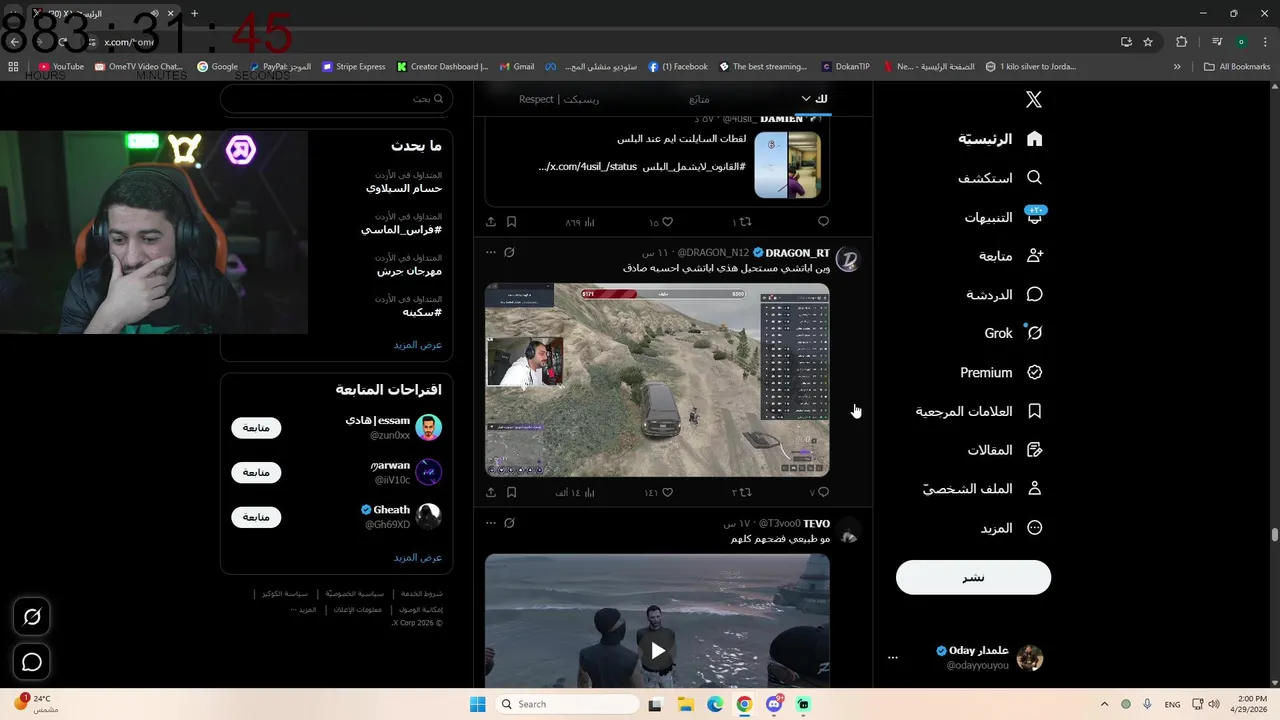Bookmark this page with star icon
This screenshot has height=720, width=1280.
pyautogui.click(x=1148, y=42)
